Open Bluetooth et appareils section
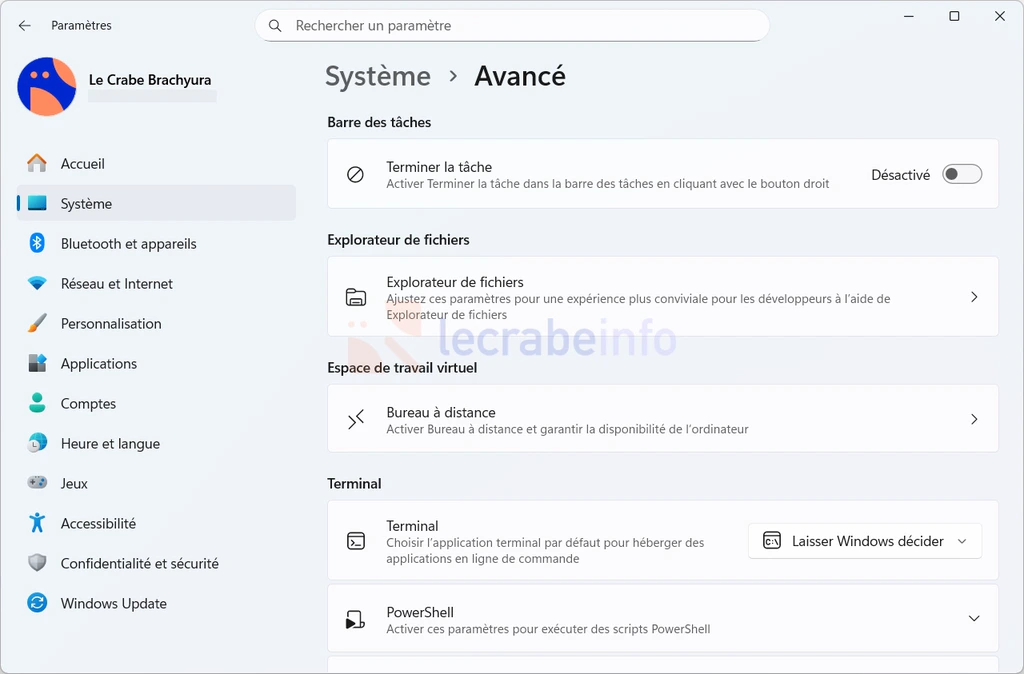 click(156, 243)
